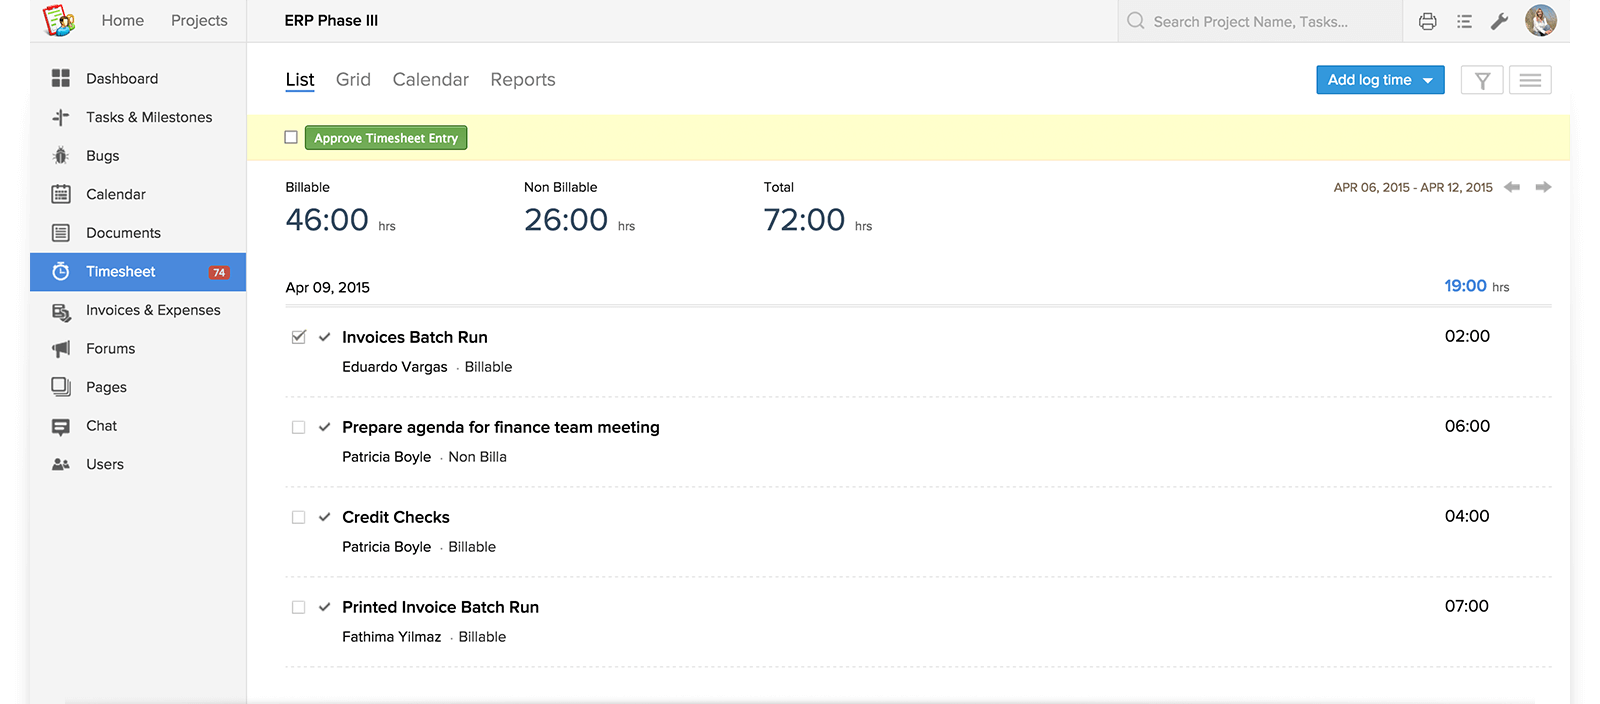Tick the select-all checkbox beside Approve
This screenshot has height=704, width=1600.
(291, 137)
